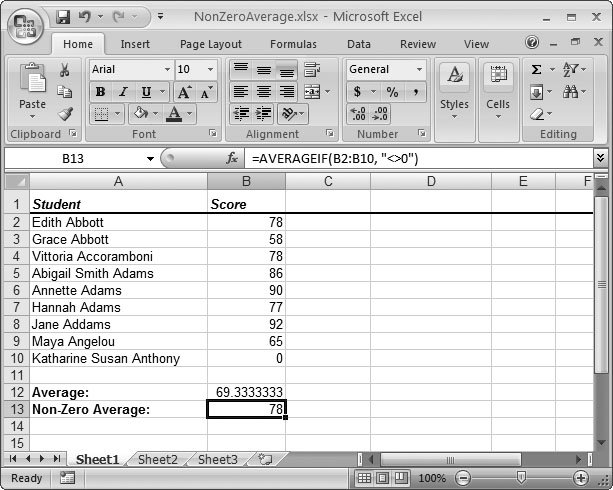The image size is (613, 490).
Task: Click the Wrap Text icon
Action: [x=312, y=70]
